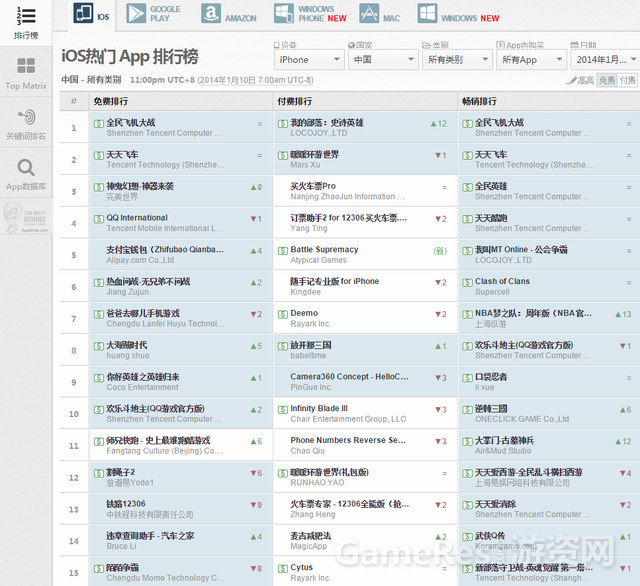The image size is (640, 586).
Task: Open Infinity Blade III app link
Action: tap(319, 408)
